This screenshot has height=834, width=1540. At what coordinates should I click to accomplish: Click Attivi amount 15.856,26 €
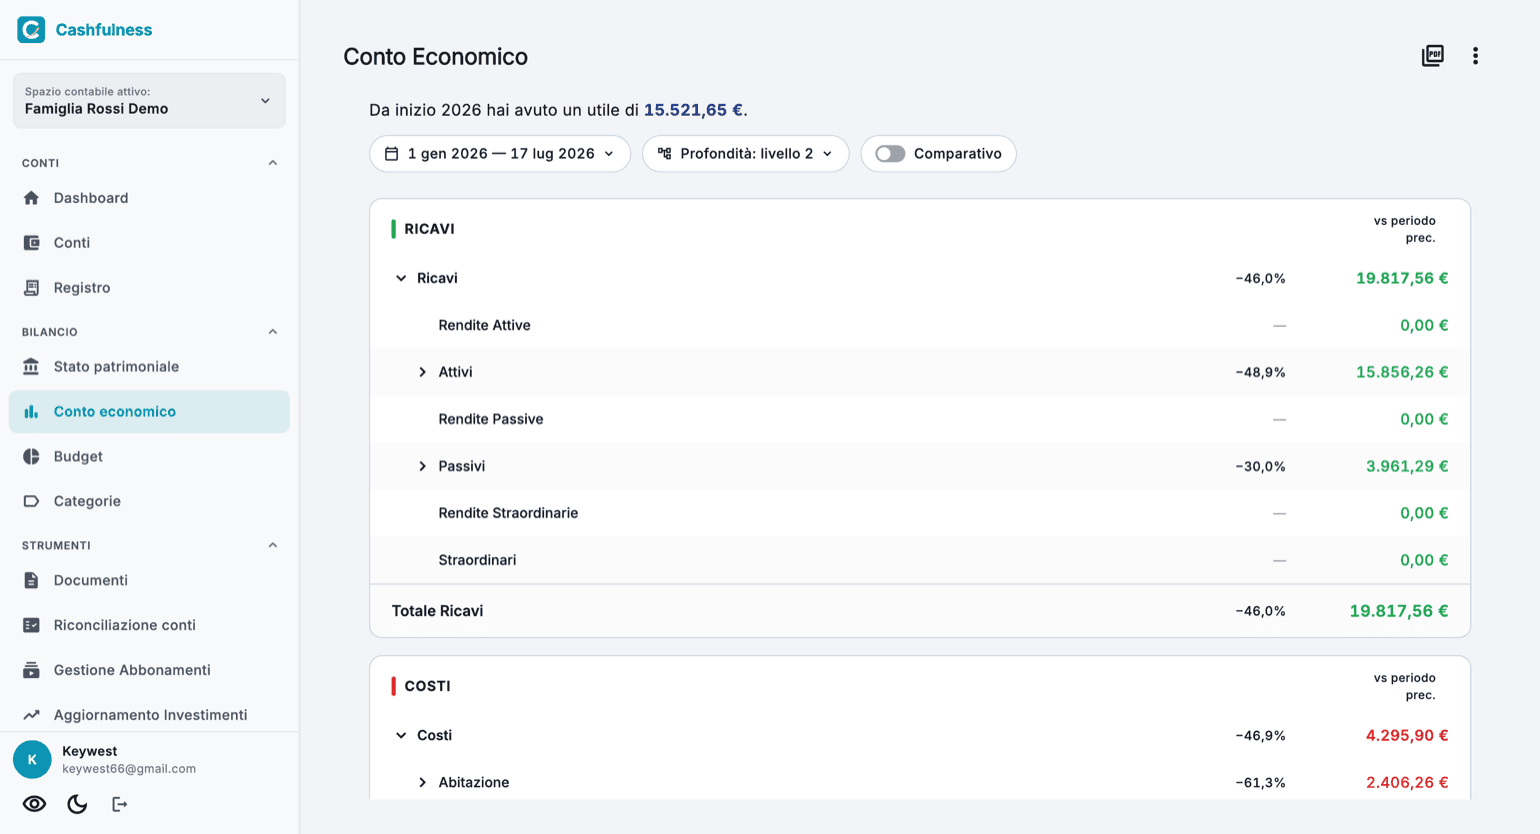pos(1402,372)
